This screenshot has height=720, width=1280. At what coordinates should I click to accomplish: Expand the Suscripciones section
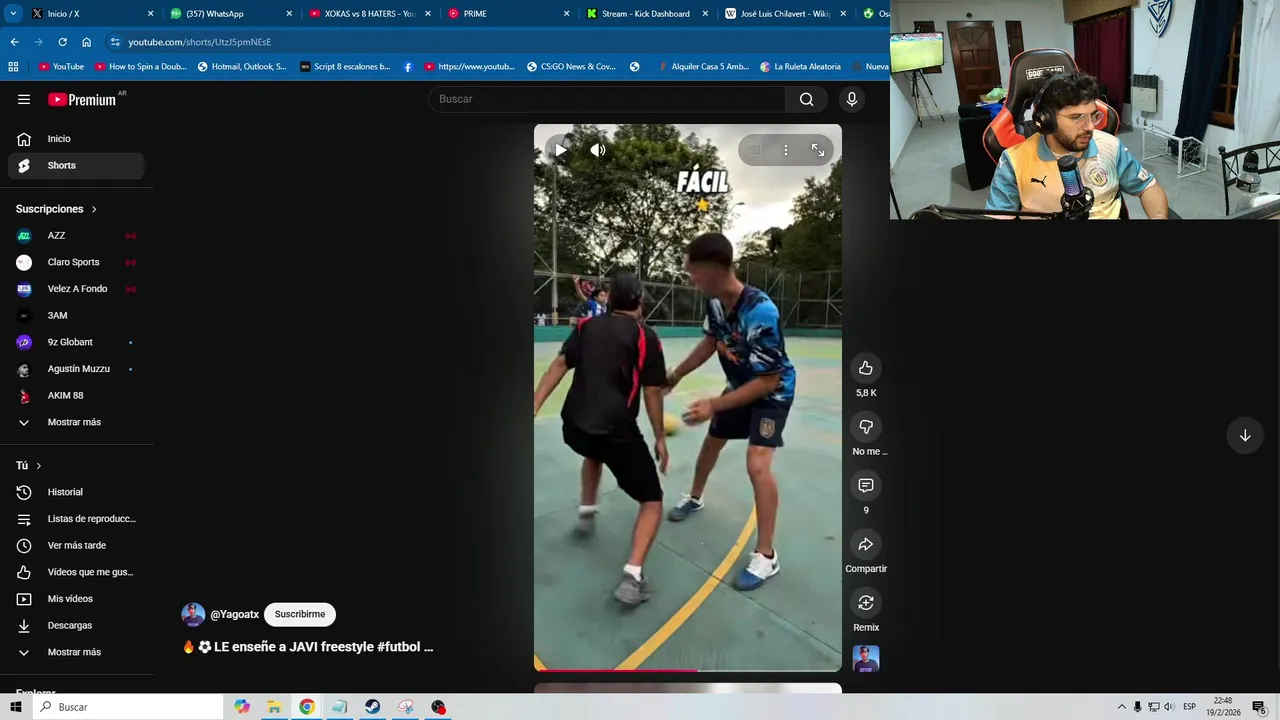coord(56,209)
